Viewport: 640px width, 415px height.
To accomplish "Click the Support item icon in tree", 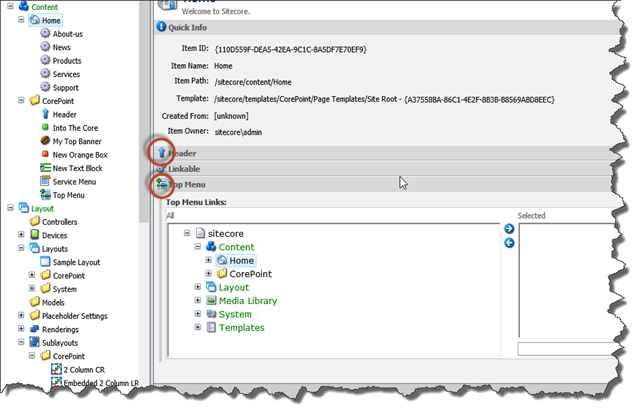I will [x=45, y=87].
